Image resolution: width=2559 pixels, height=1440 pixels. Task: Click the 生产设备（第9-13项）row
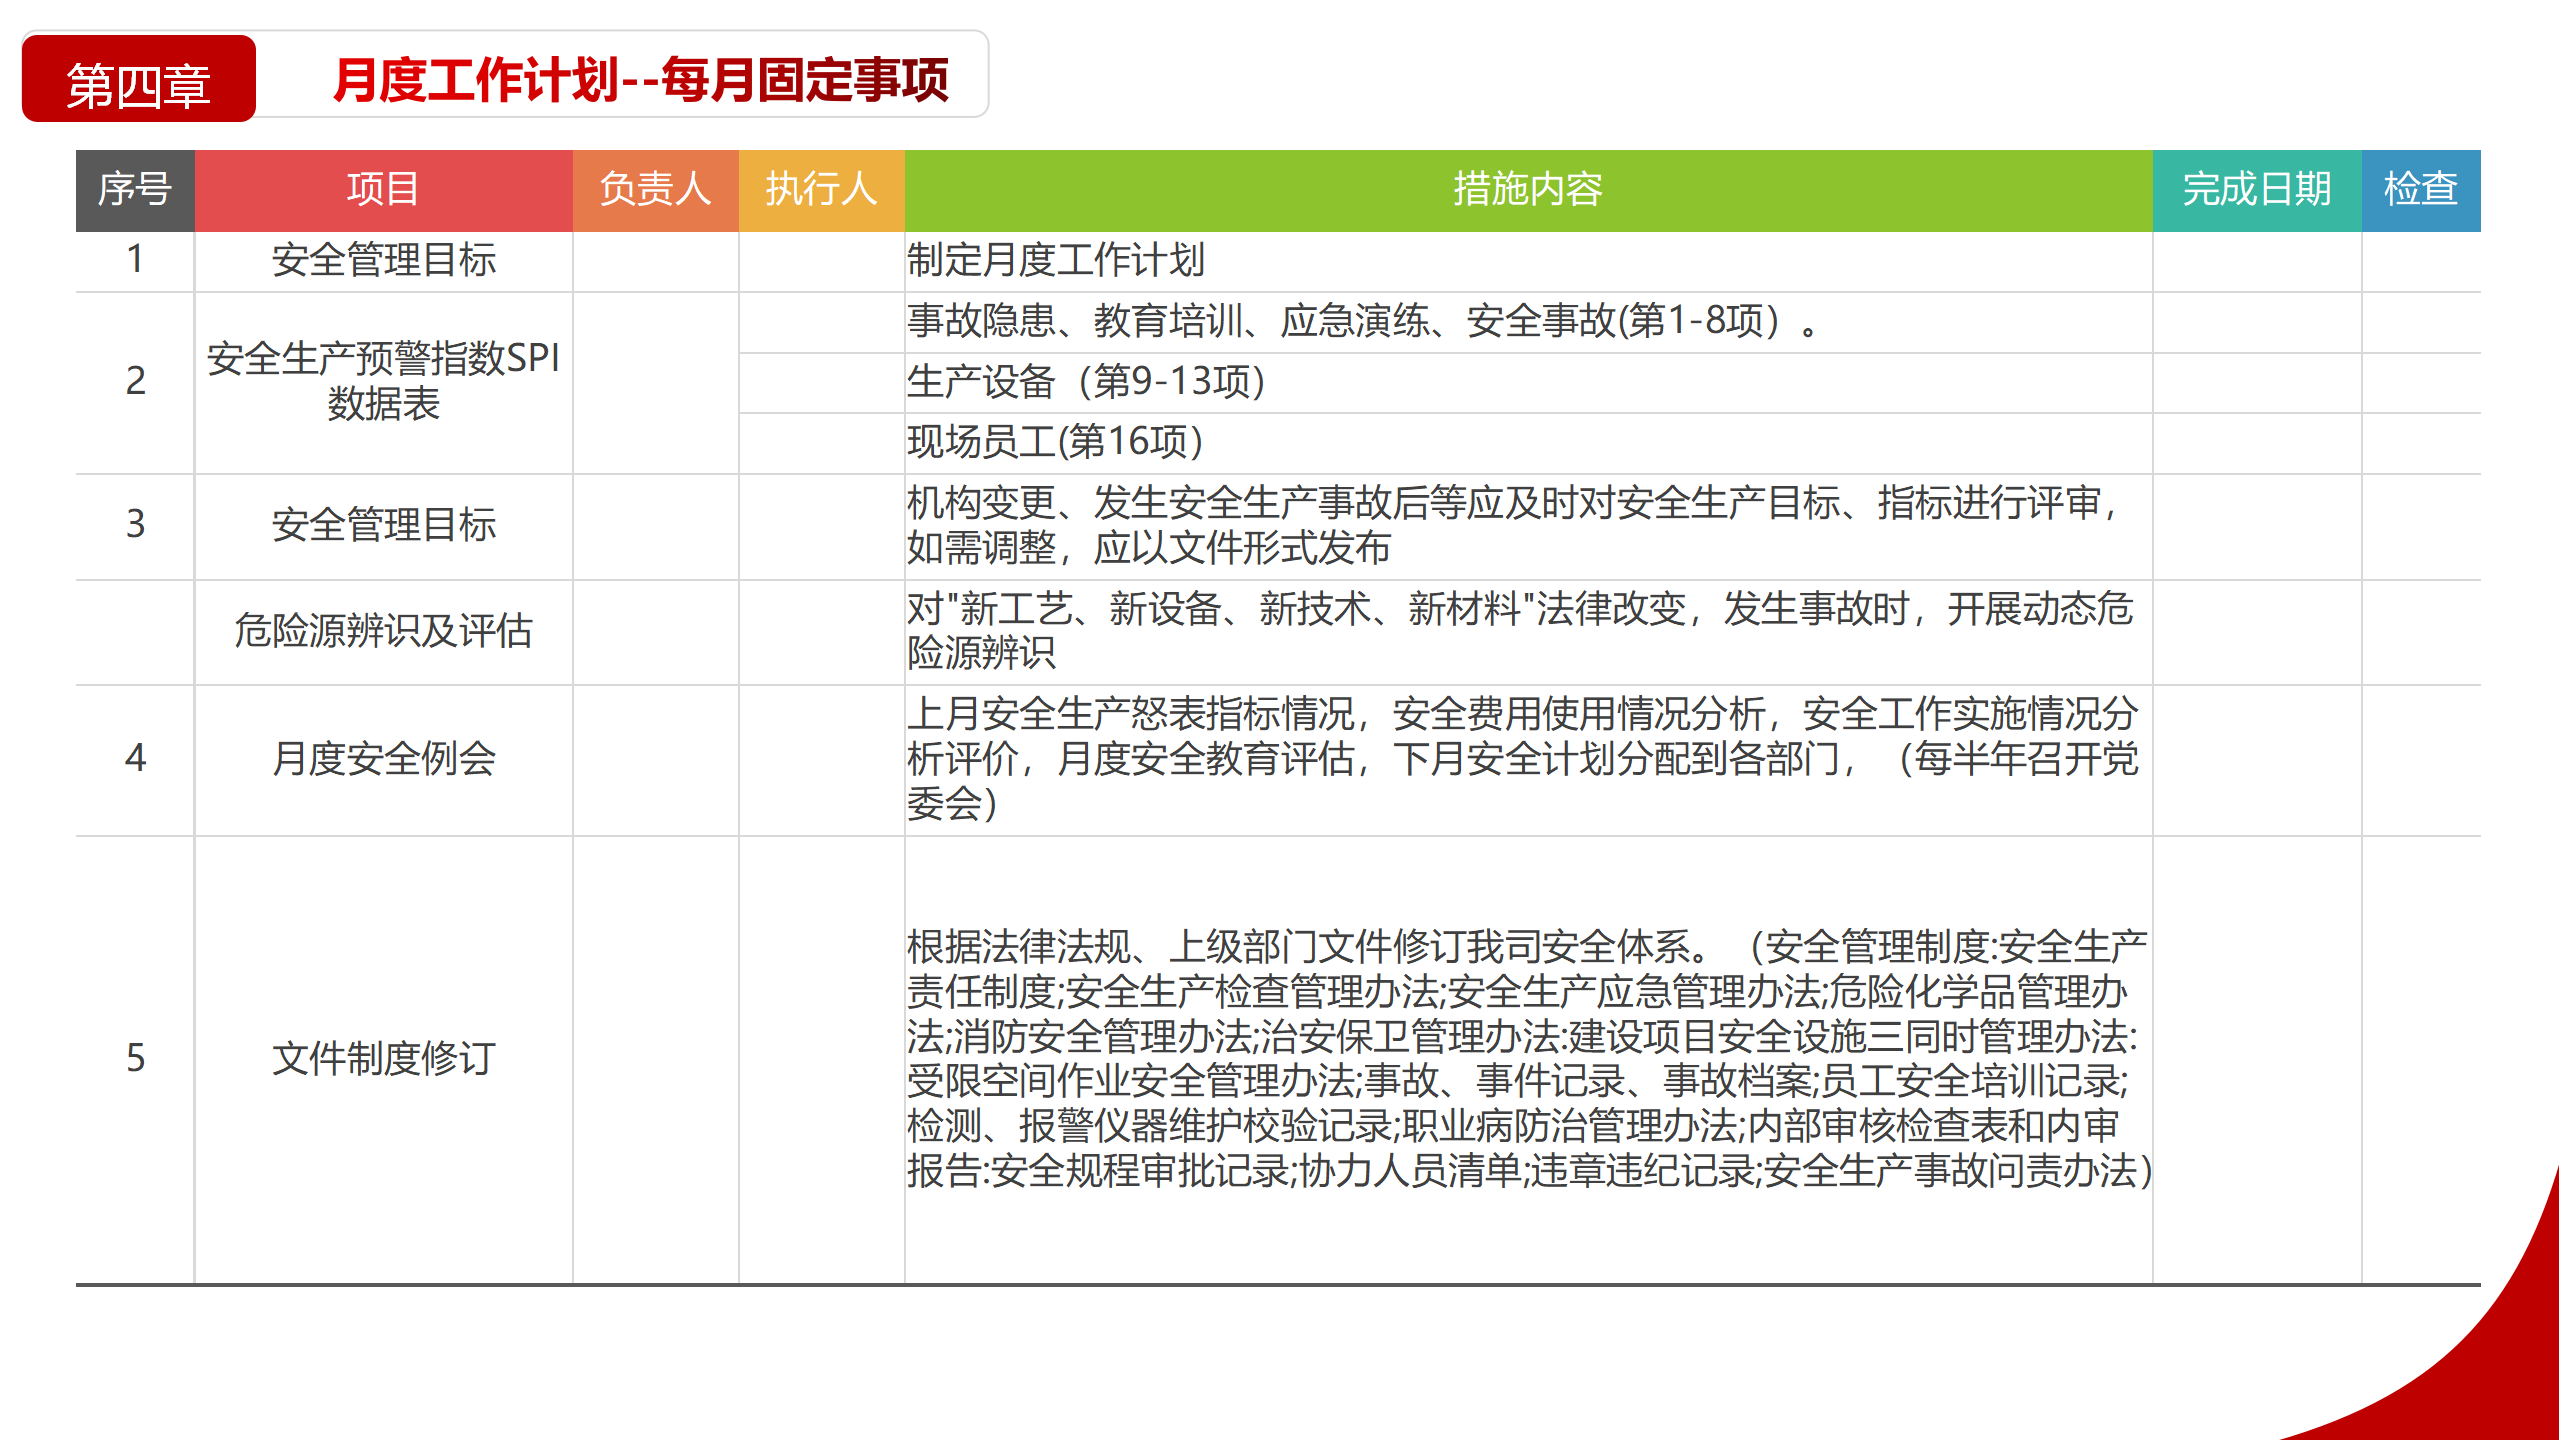tap(1086, 382)
